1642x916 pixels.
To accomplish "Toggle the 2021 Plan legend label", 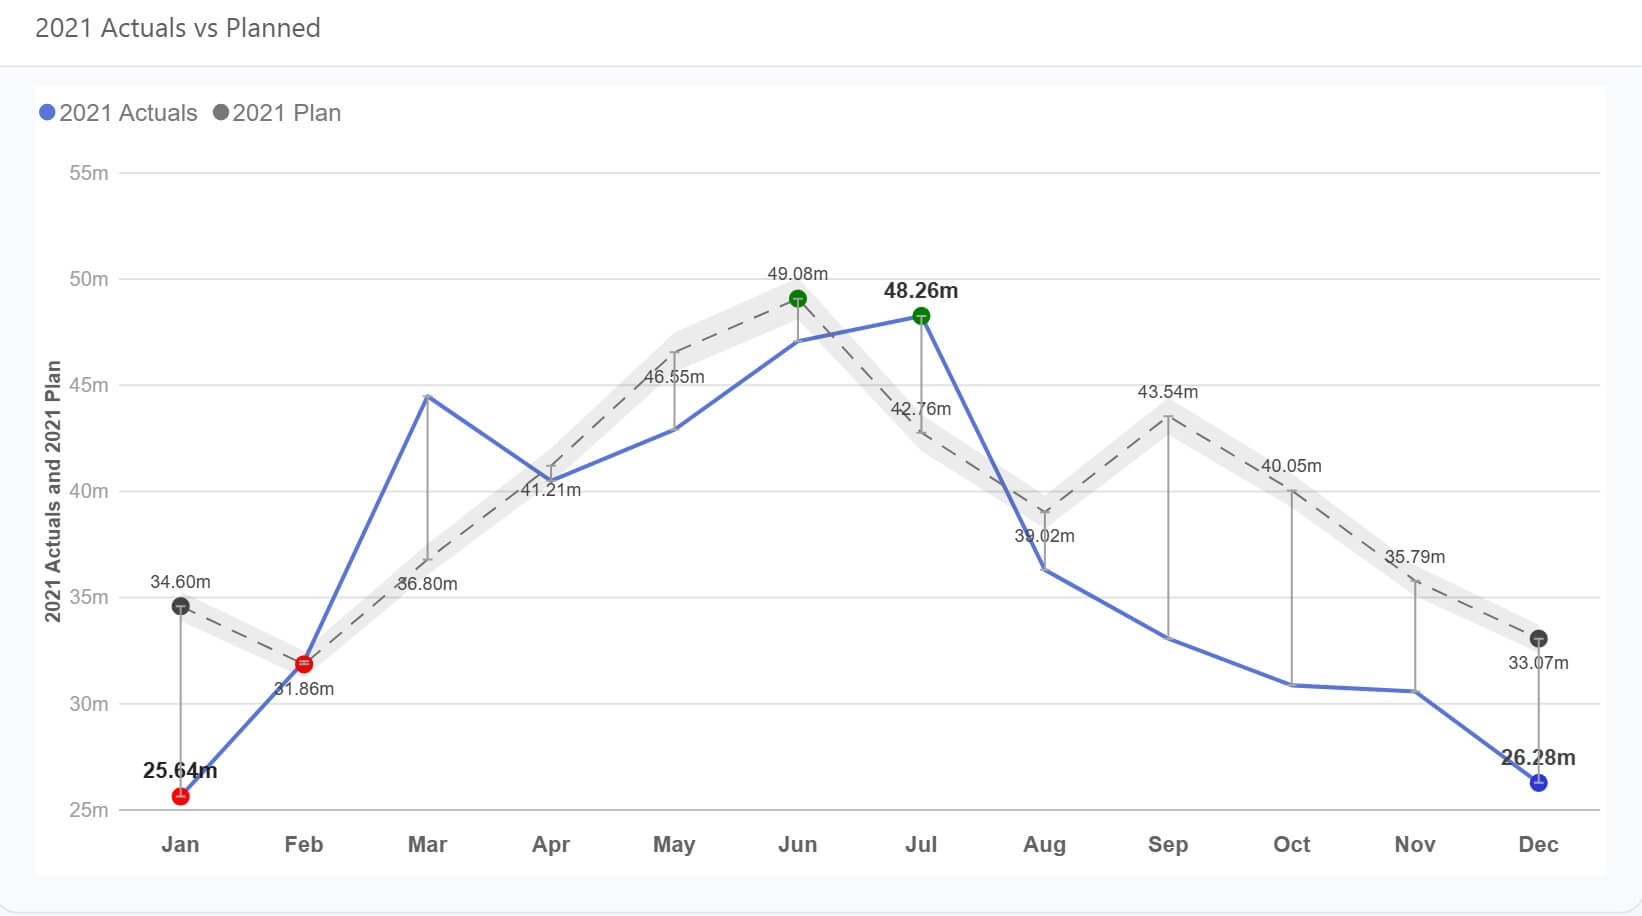I will click(287, 113).
